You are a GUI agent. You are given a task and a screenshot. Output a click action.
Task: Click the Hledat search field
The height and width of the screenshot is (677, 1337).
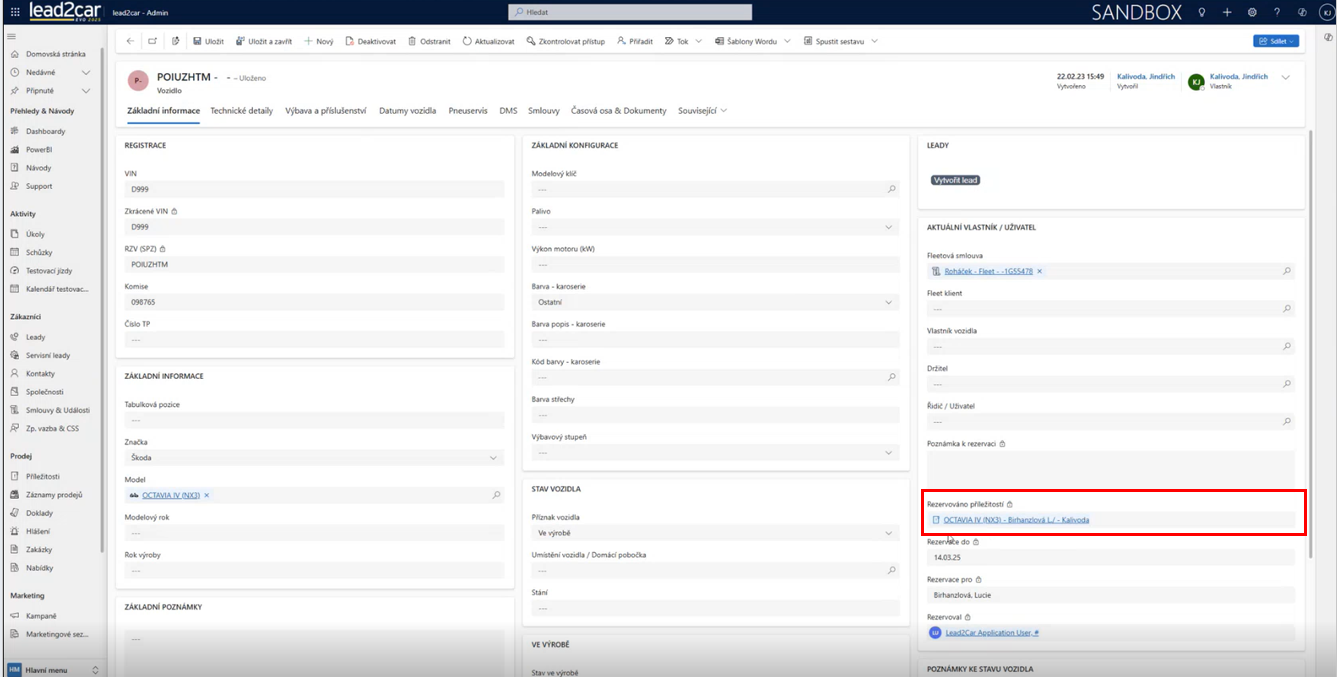[x=630, y=12]
